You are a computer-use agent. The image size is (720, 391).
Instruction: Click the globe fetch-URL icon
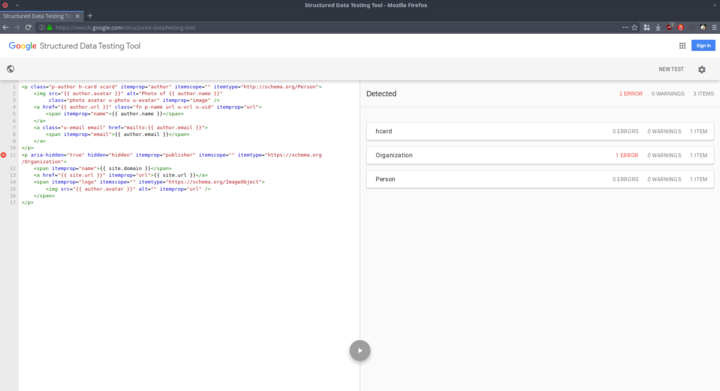tap(11, 69)
